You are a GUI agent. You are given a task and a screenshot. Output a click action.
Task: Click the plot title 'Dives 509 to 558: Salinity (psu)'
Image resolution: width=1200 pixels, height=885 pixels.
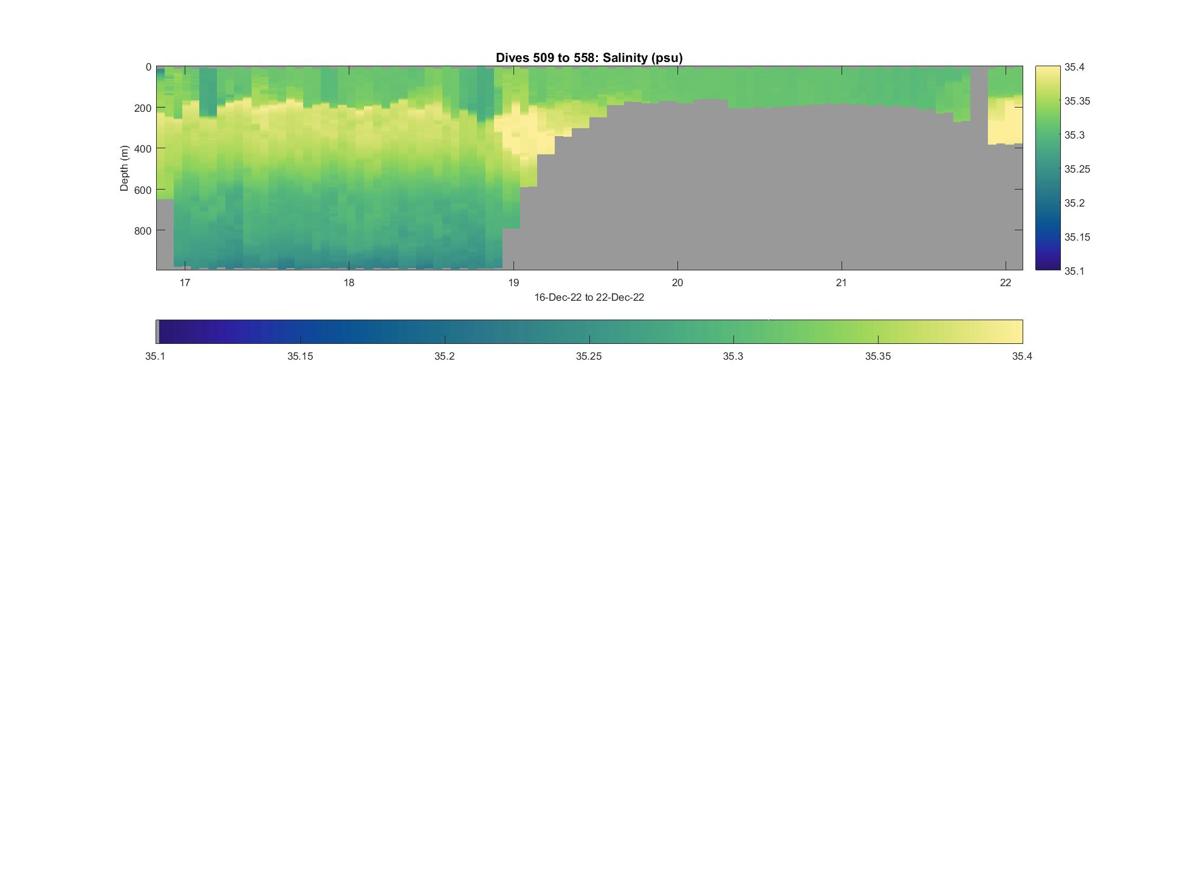pyautogui.click(x=589, y=58)
